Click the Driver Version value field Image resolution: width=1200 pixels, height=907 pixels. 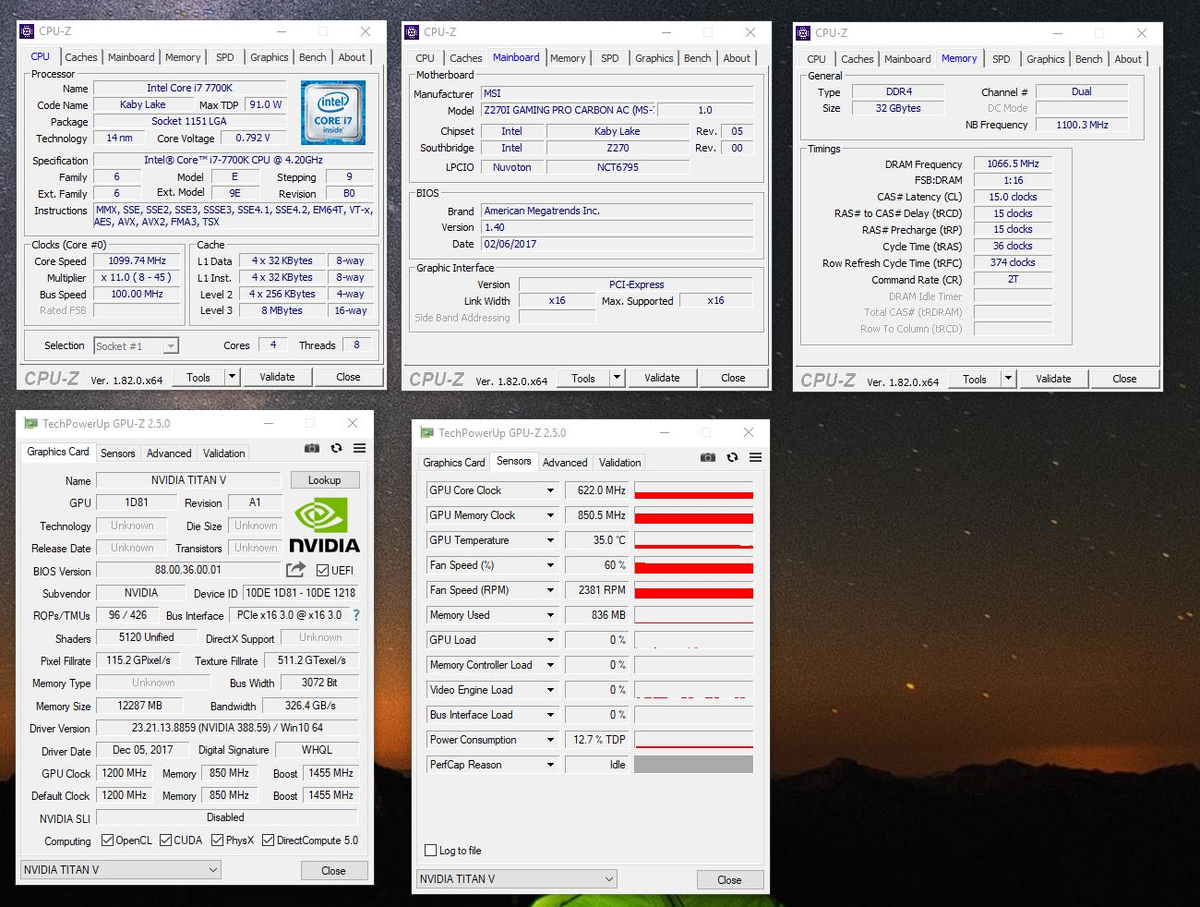click(x=226, y=728)
